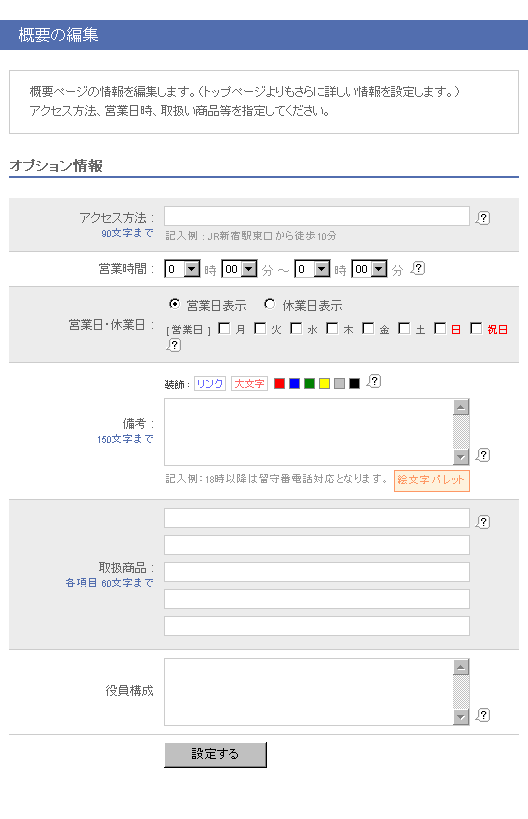The width and height of the screenshot is (528, 819).
Task: Open the 絵文字パレット emoji palette
Action: (431, 480)
